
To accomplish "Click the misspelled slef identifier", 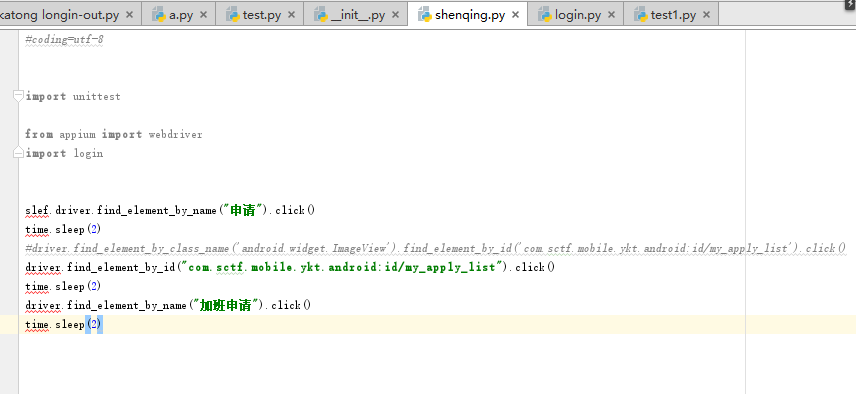I will (x=38, y=210).
